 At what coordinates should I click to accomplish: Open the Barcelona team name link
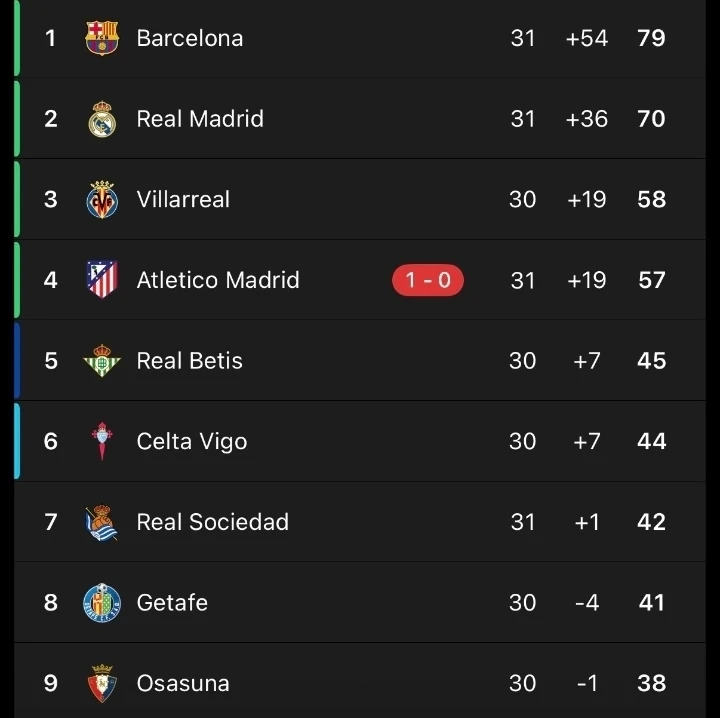pos(190,38)
